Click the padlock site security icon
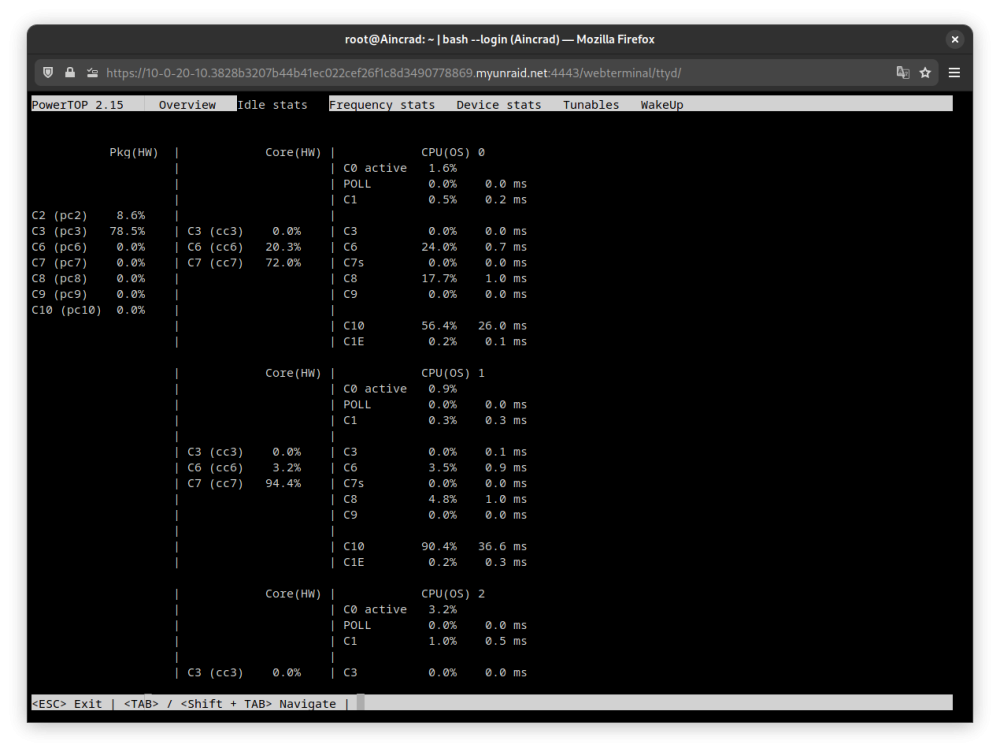The image size is (1000, 752). click(70, 73)
